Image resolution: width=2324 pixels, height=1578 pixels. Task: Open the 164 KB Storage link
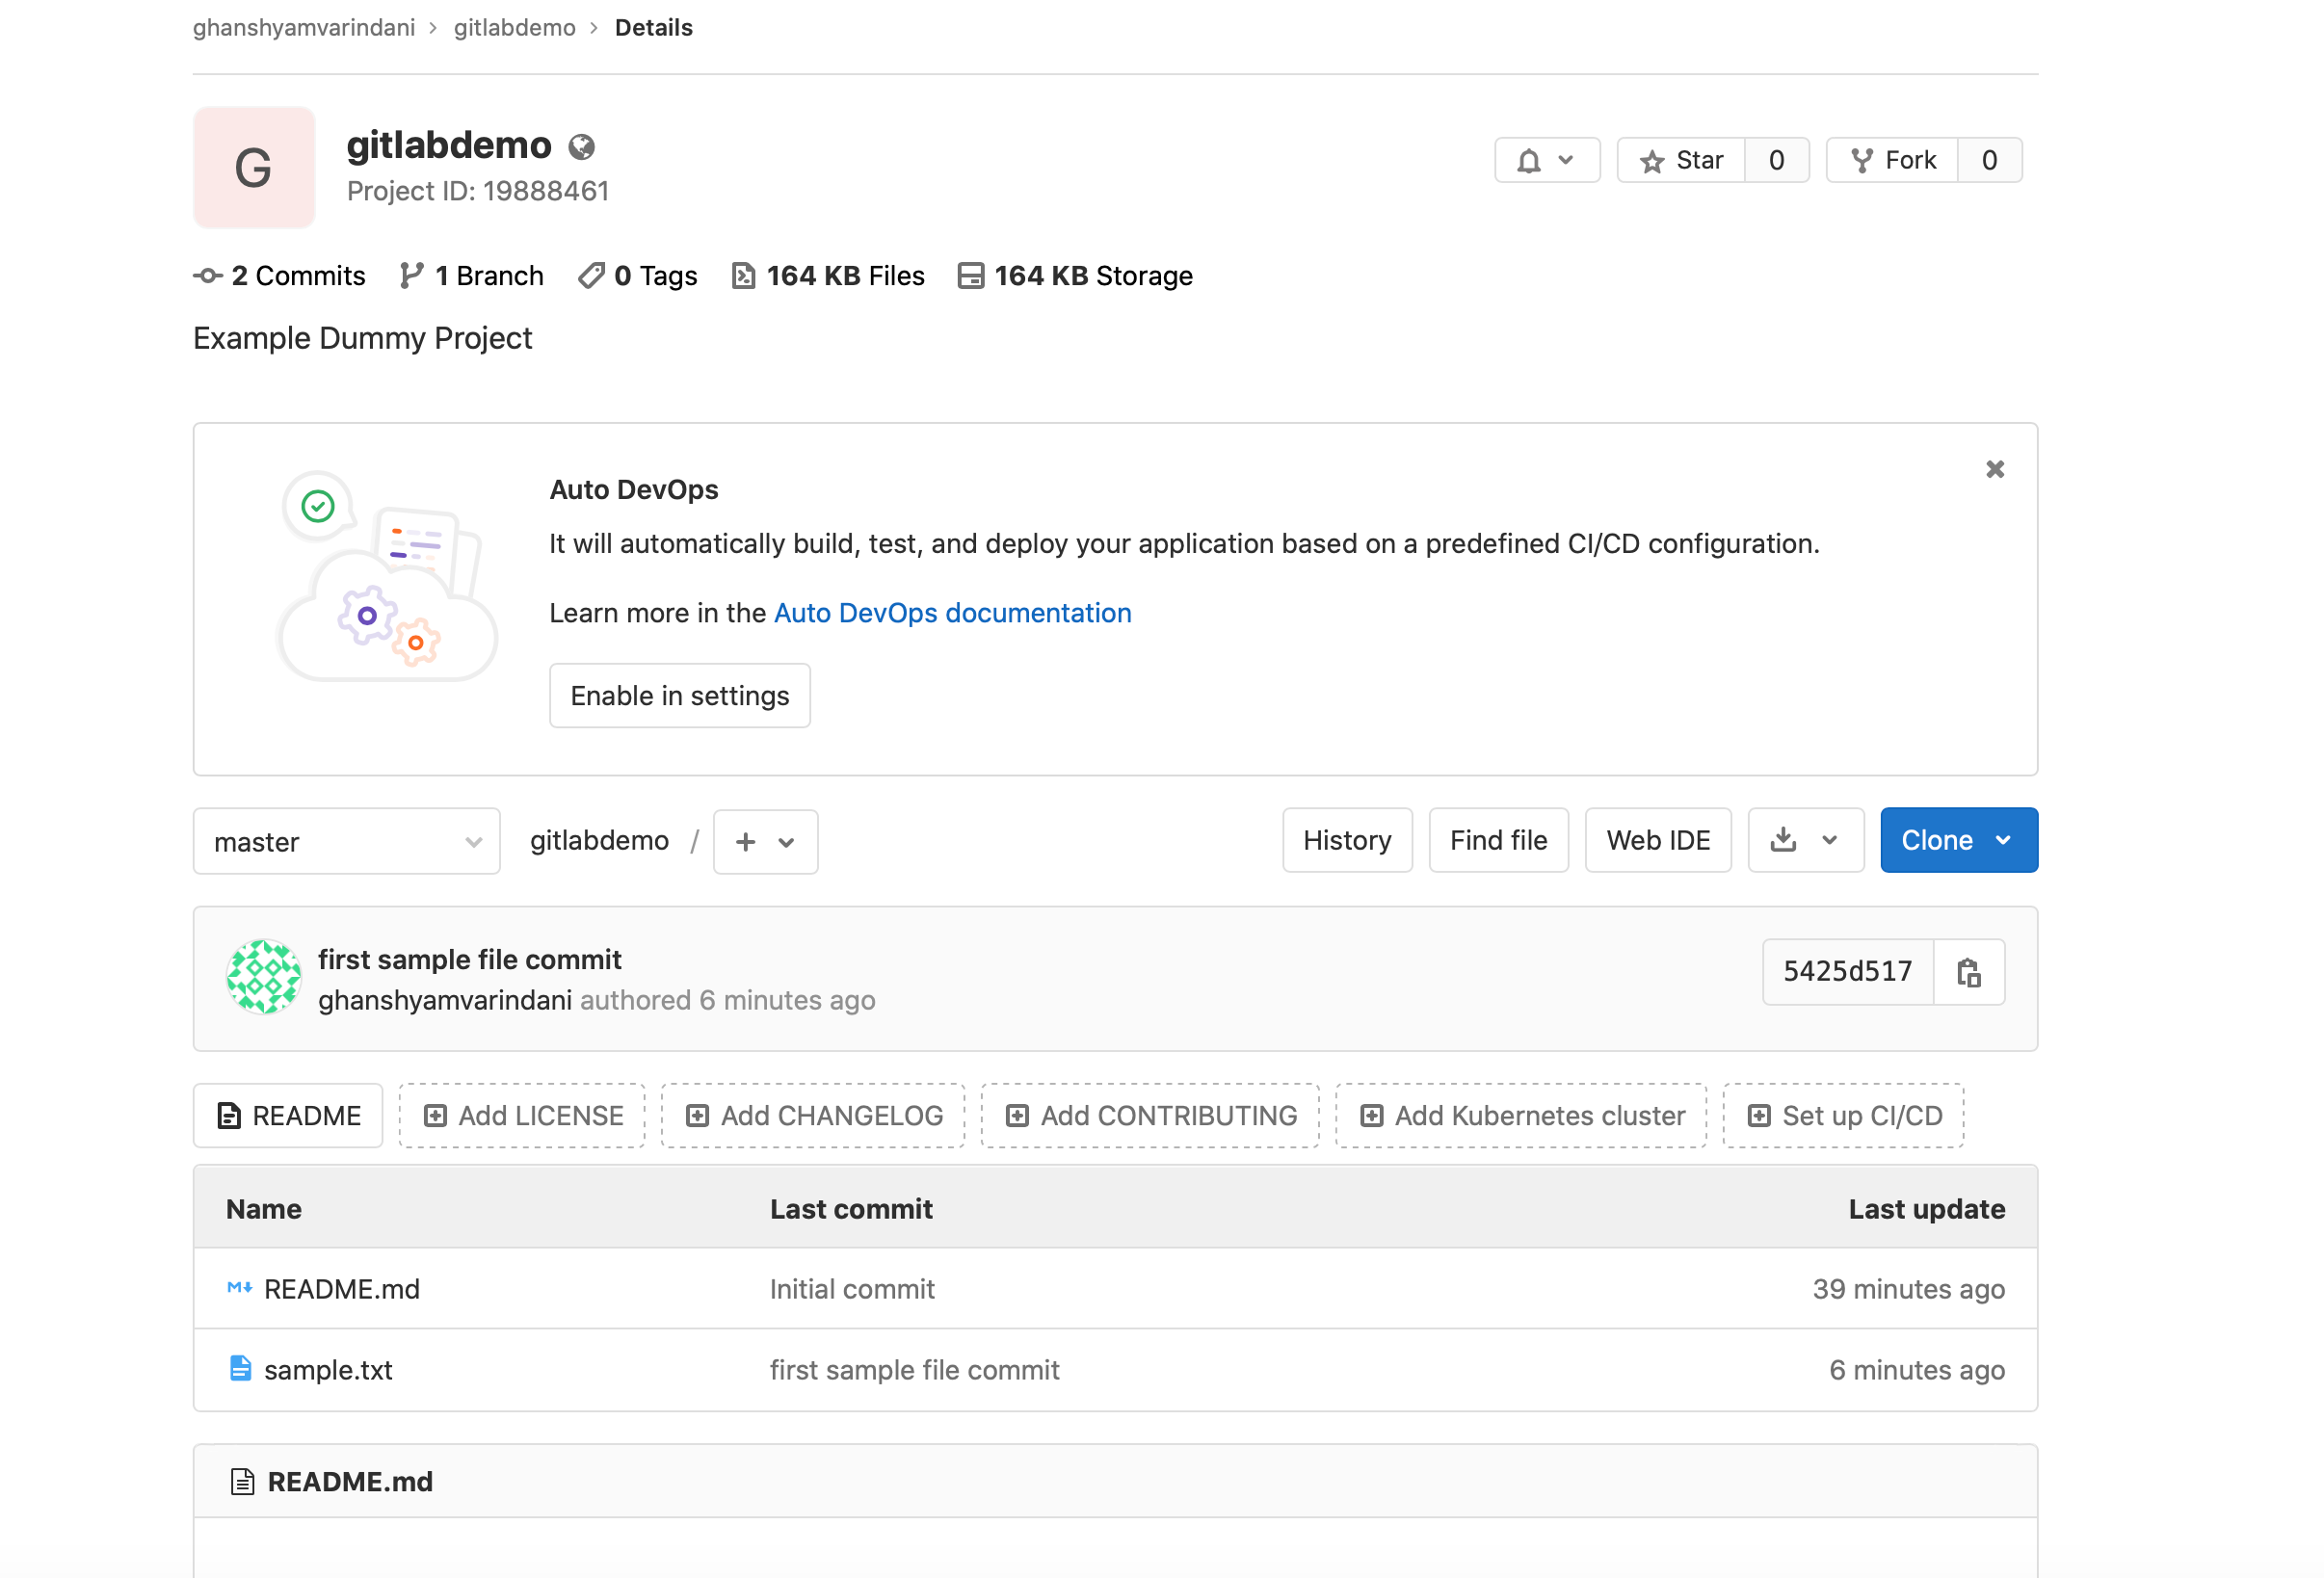pos(1075,275)
